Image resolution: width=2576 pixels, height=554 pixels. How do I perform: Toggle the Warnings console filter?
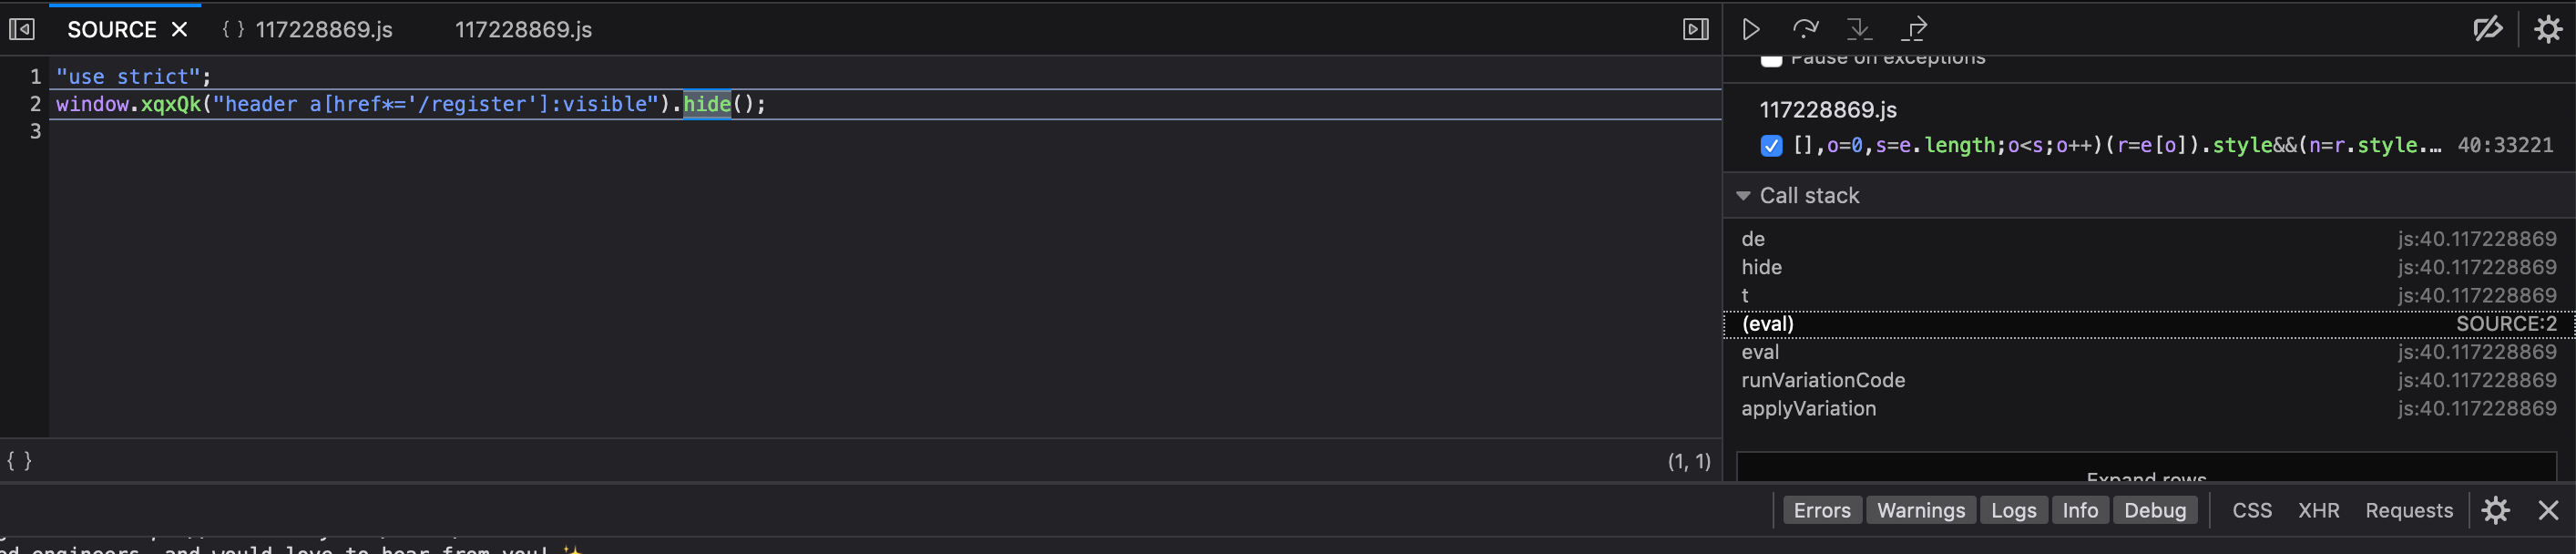pyautogui.click(x=1920, y=510)
